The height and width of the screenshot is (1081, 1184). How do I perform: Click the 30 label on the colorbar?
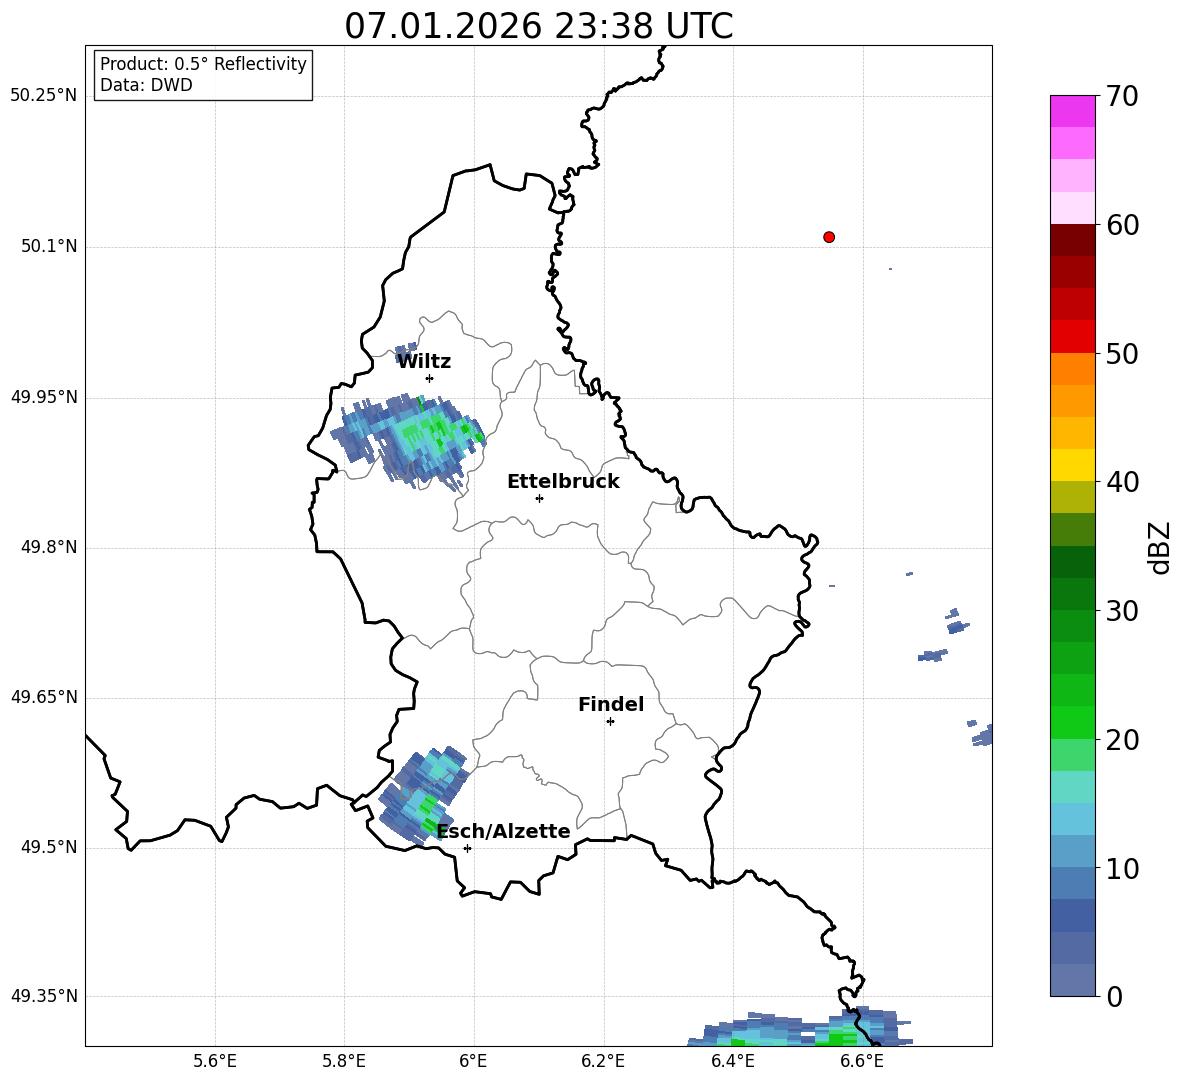point(1122,611)
